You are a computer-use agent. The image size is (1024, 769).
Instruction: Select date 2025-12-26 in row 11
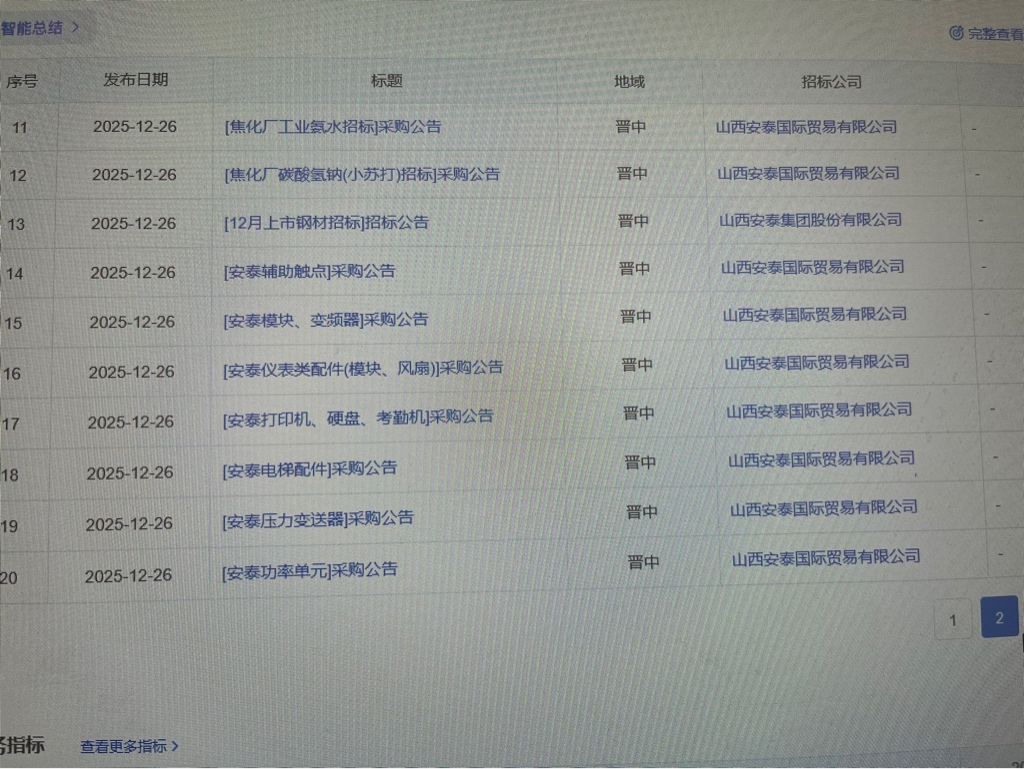point(135,126)
